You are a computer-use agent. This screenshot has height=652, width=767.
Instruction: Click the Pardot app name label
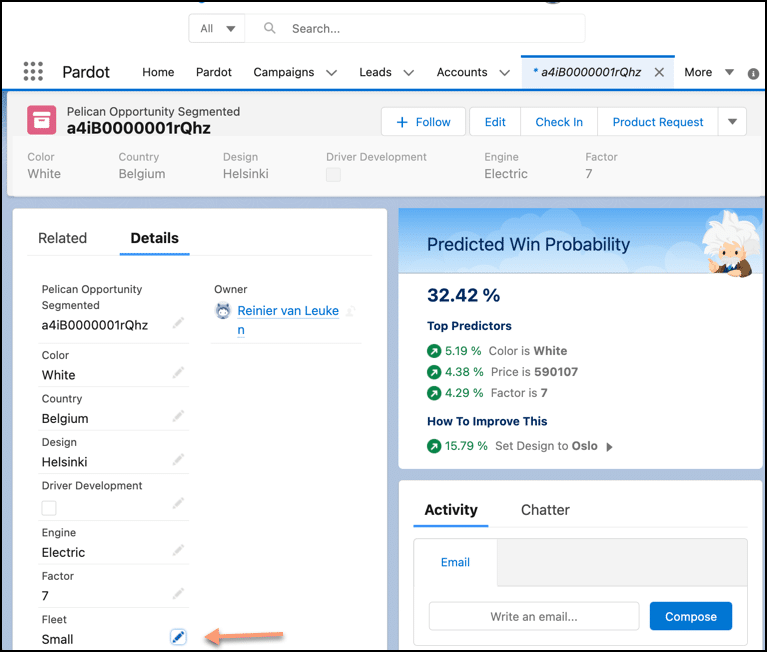click(86, 72)
